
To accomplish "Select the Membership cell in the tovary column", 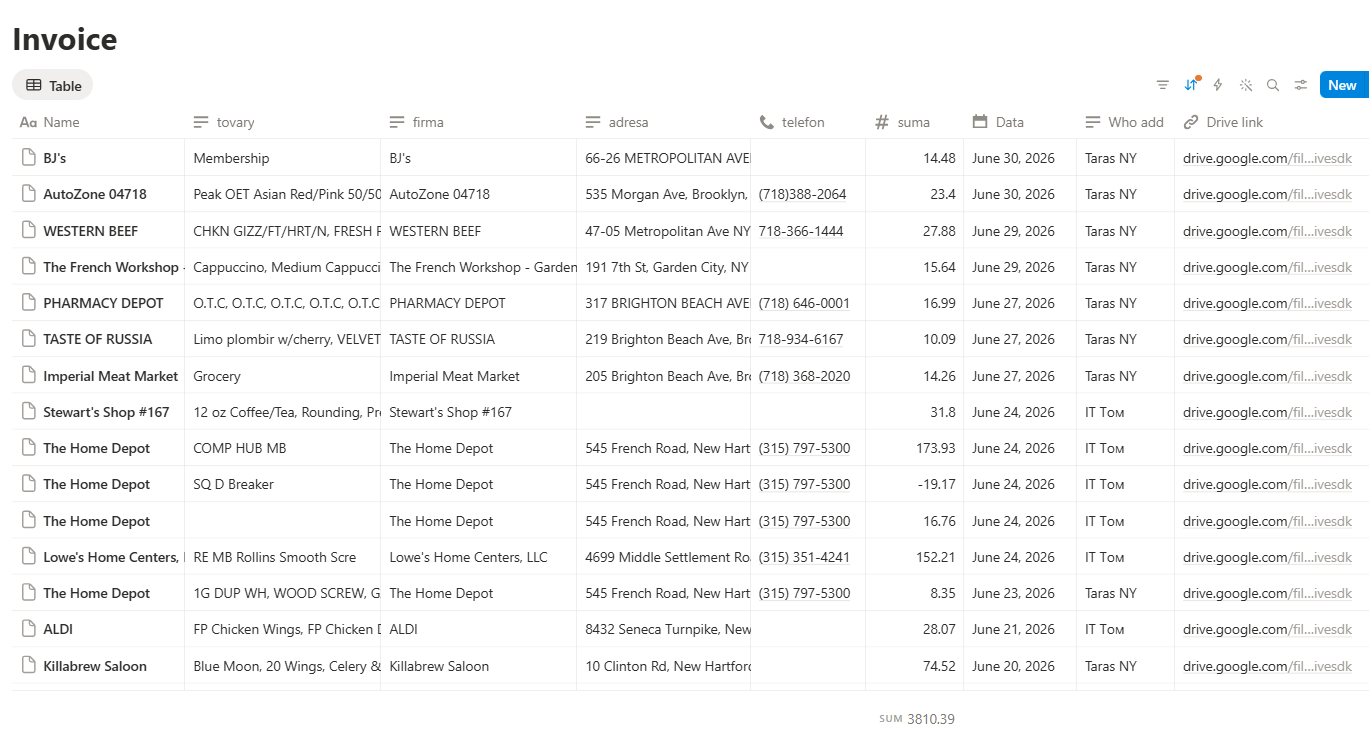I will tap(282, 158).
